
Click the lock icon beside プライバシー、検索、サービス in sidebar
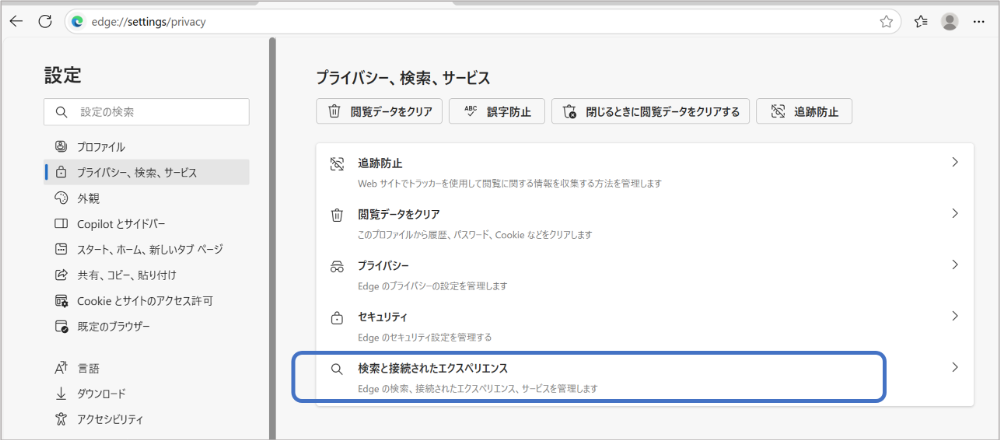tap(61, 172)
